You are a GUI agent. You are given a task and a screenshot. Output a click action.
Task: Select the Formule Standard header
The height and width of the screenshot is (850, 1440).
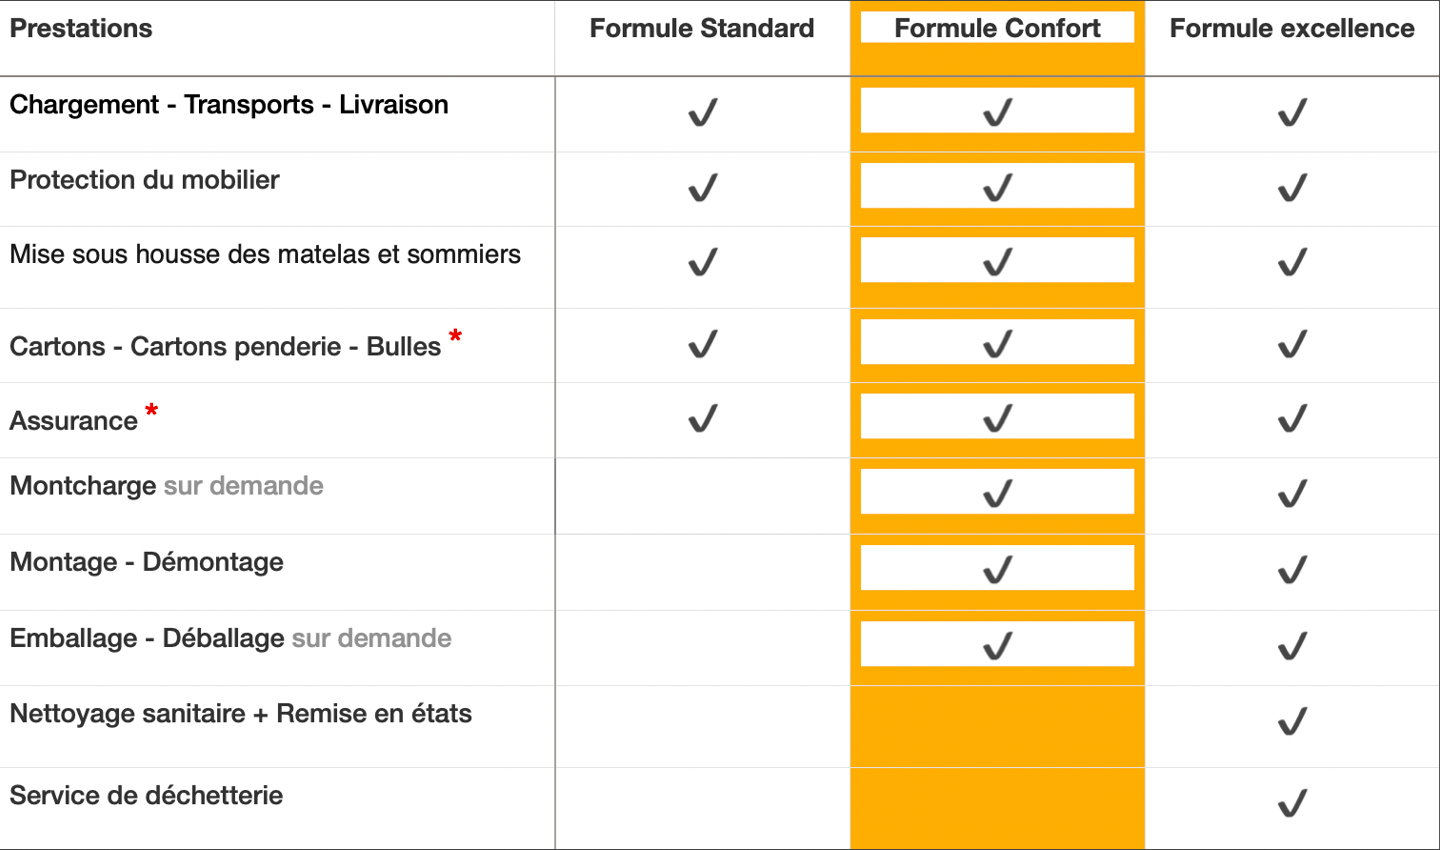click(x=702, y=28)
